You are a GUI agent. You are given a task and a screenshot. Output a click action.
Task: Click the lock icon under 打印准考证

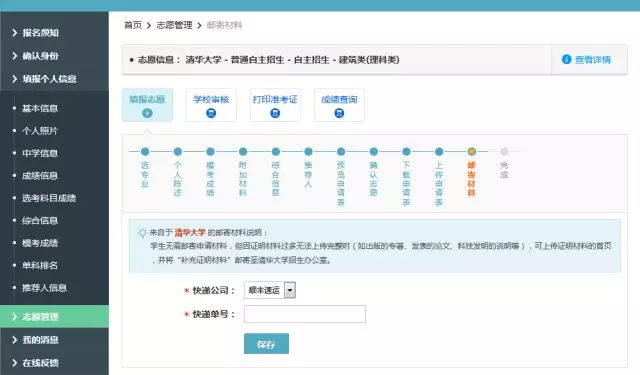[275, 113]
